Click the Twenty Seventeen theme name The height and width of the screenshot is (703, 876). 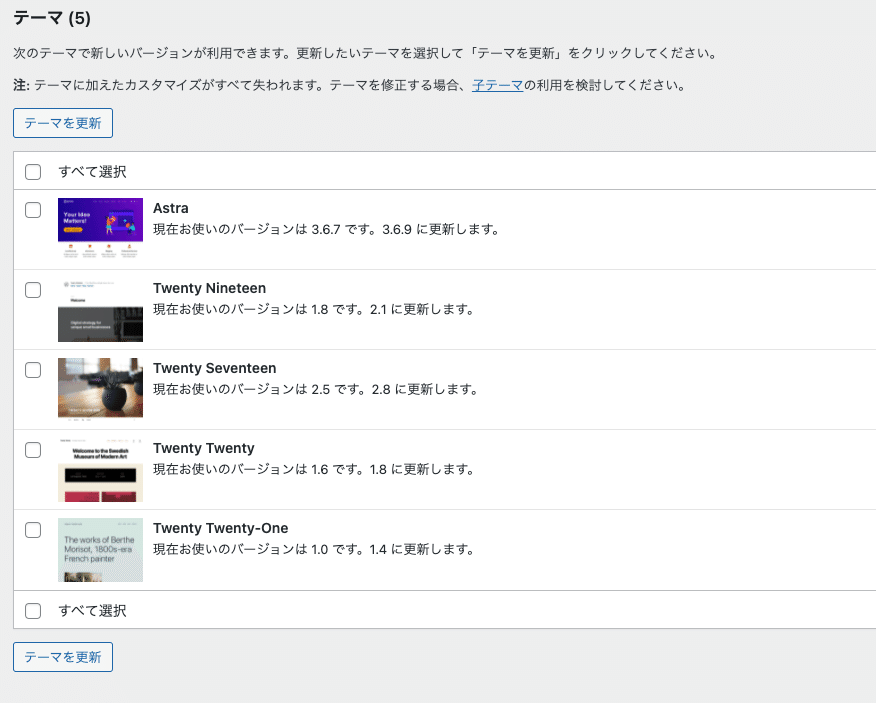[x=216, y=368]
